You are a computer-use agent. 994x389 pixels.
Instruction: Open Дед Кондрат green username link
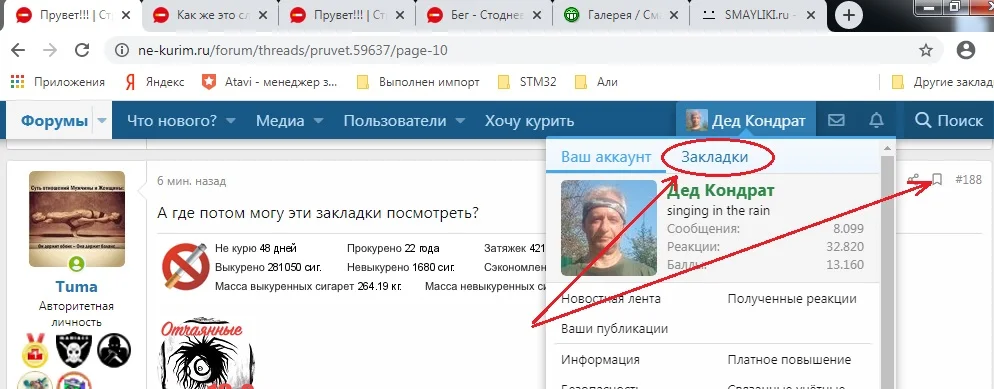click(721, 191)
